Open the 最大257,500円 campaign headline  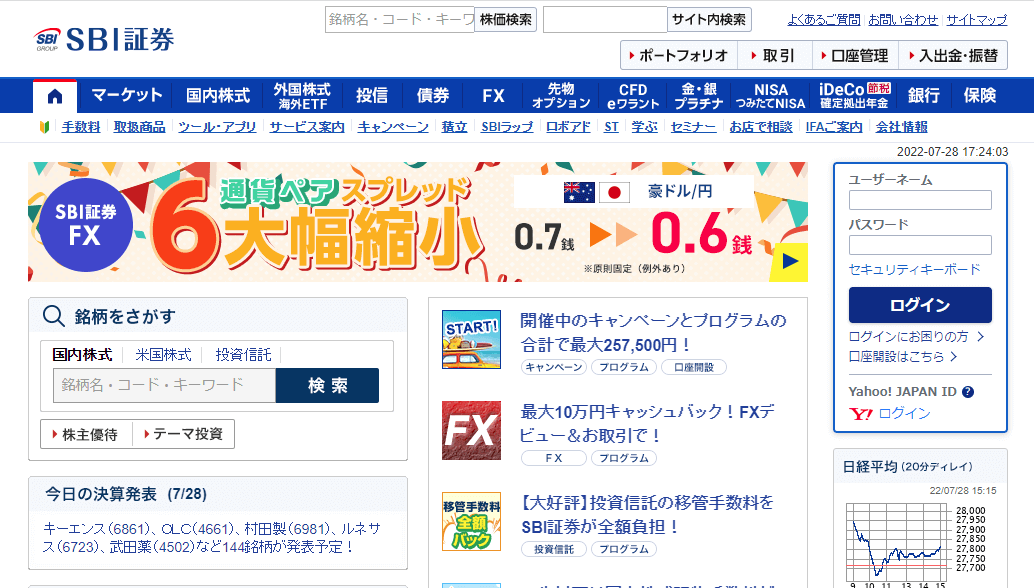coord(653,332)
